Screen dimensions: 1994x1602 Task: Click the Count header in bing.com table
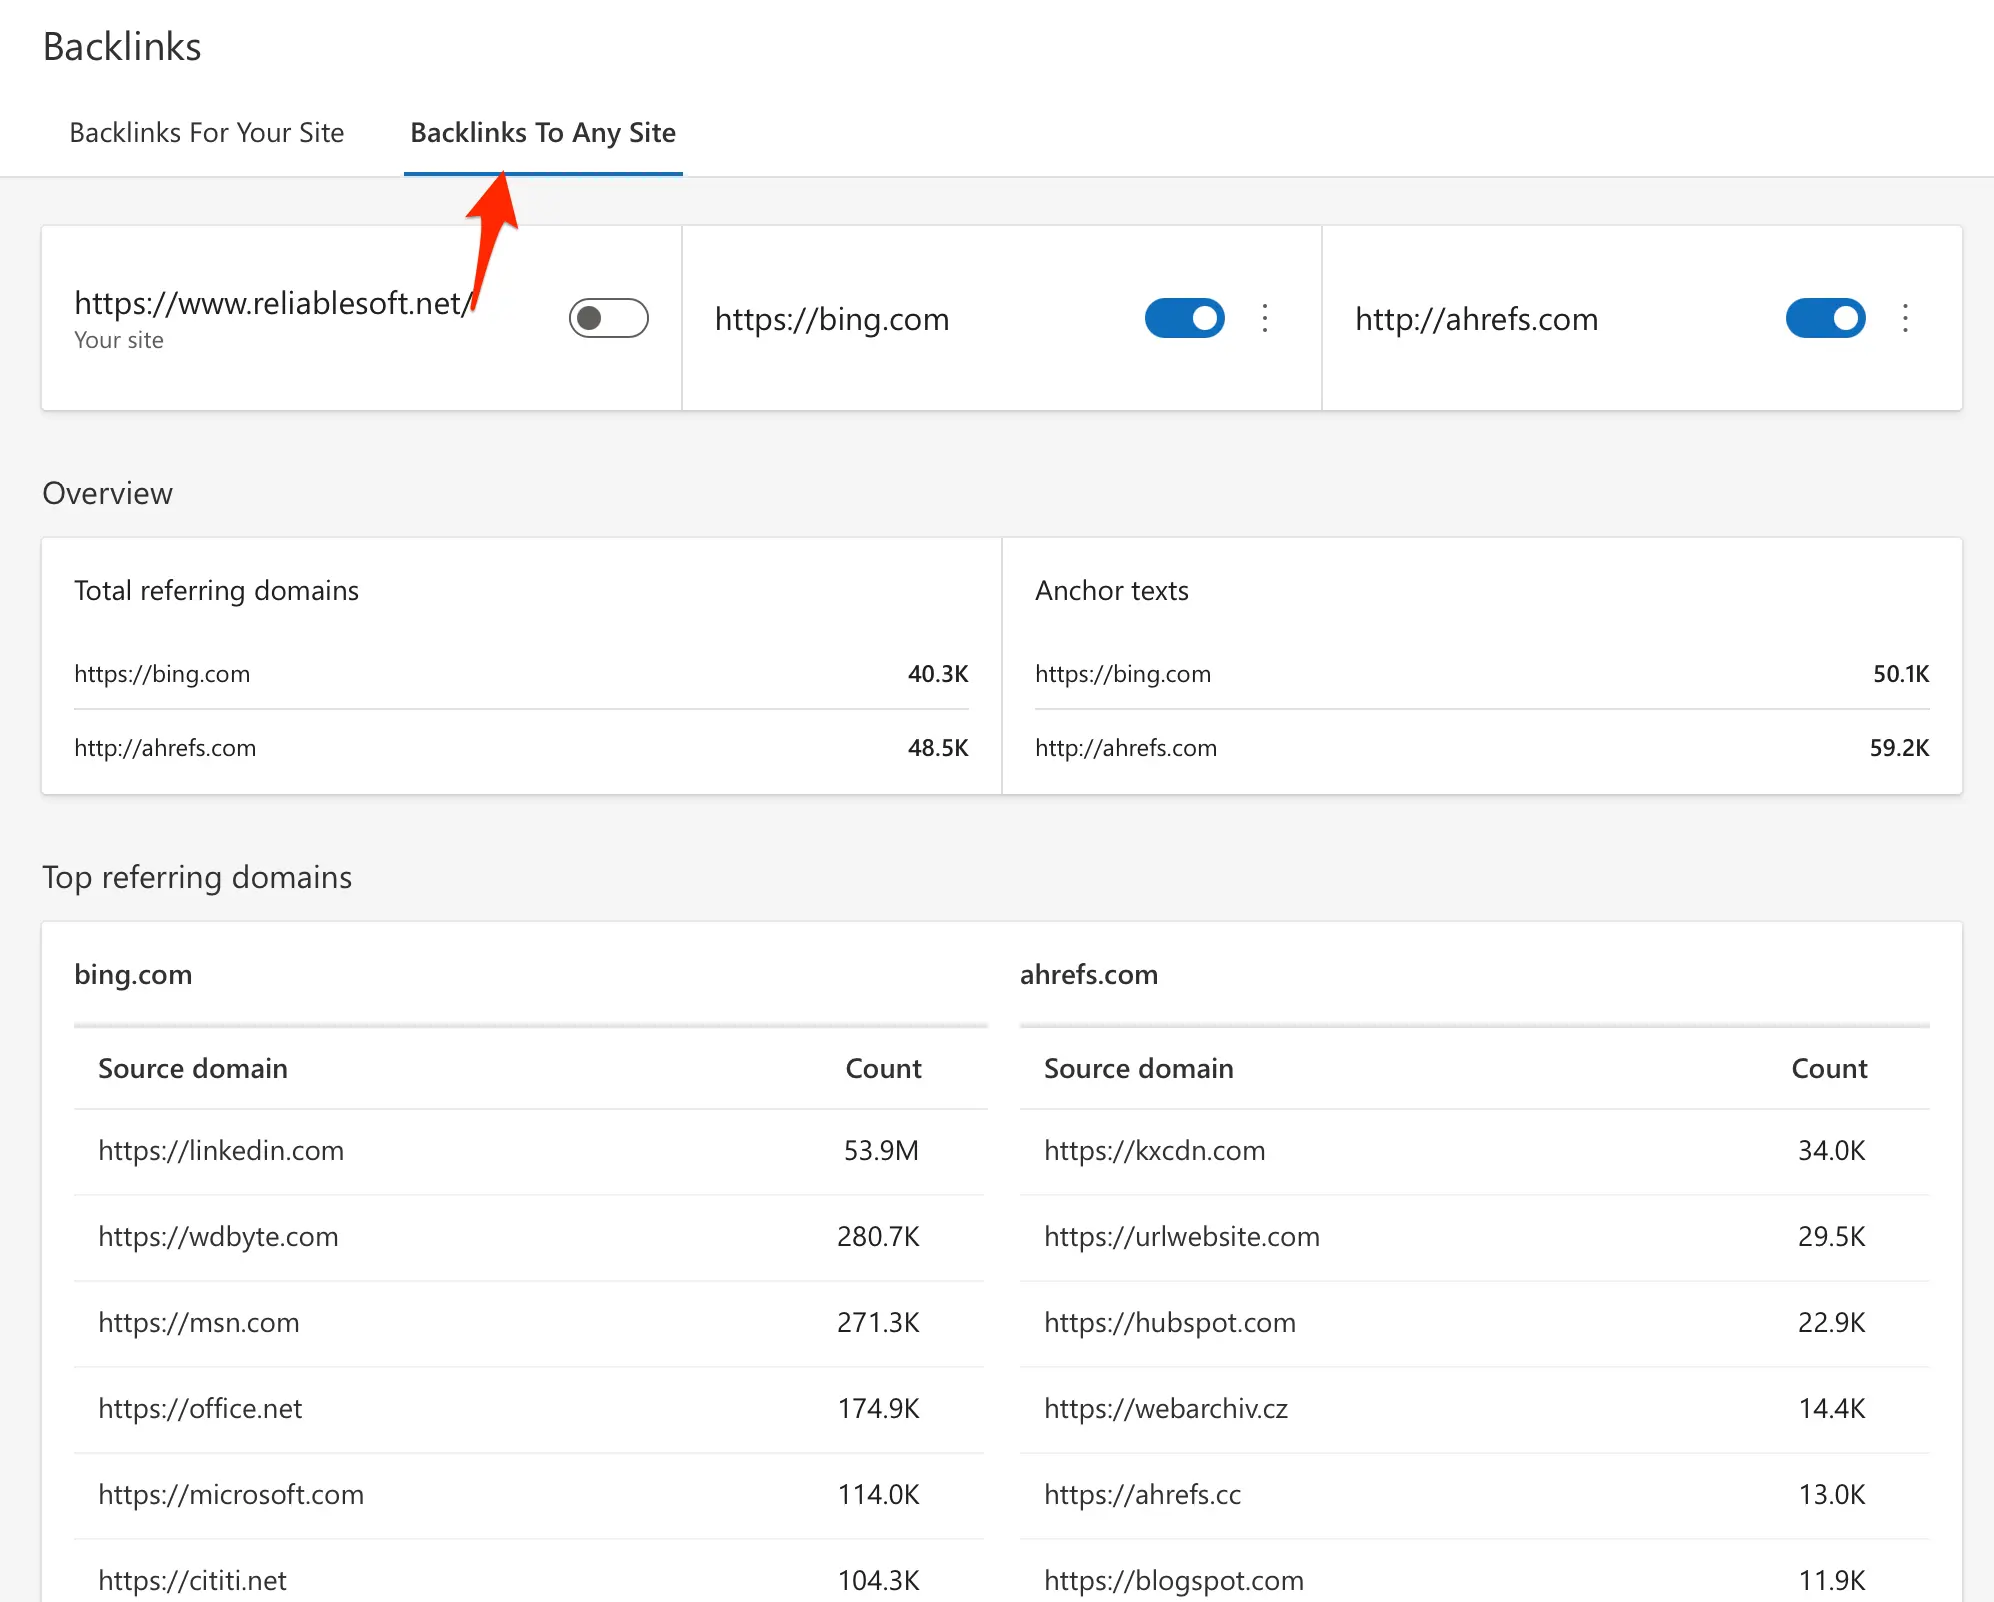(883, 1068)
